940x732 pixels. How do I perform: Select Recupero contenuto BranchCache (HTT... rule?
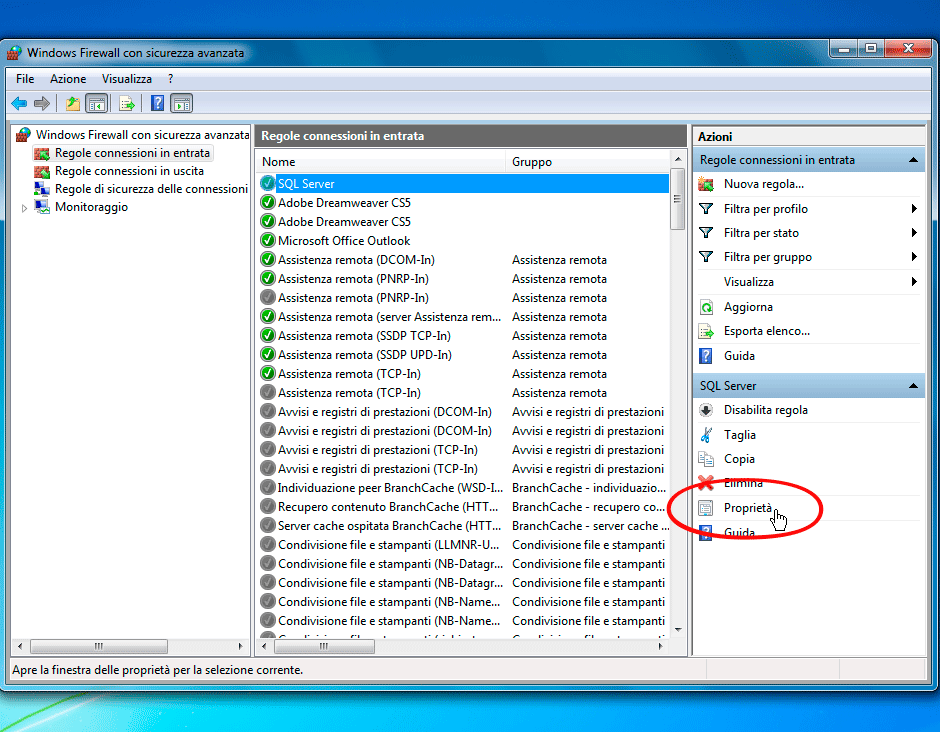388,507
